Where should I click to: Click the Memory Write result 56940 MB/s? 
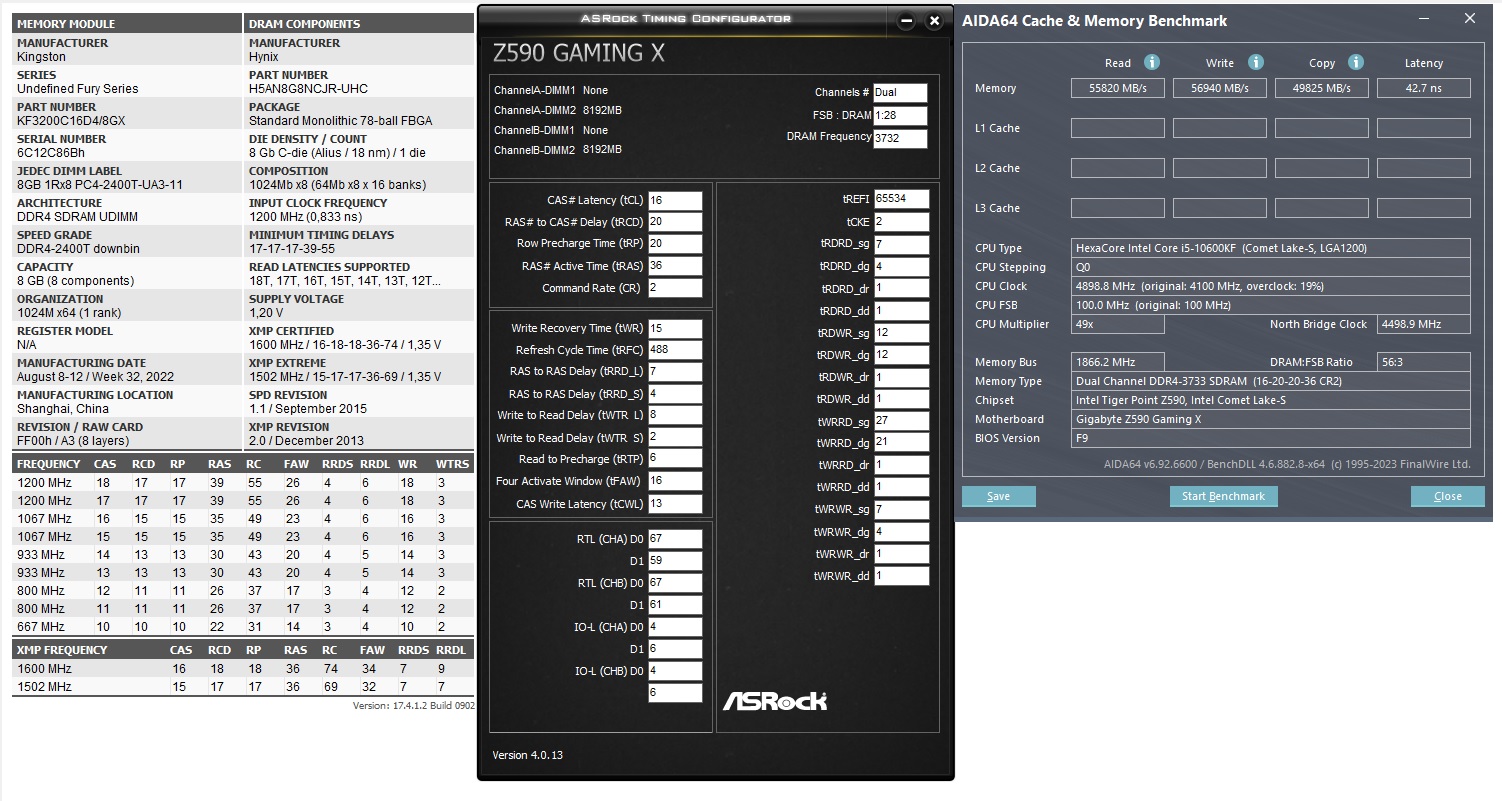click(1219, 88)
